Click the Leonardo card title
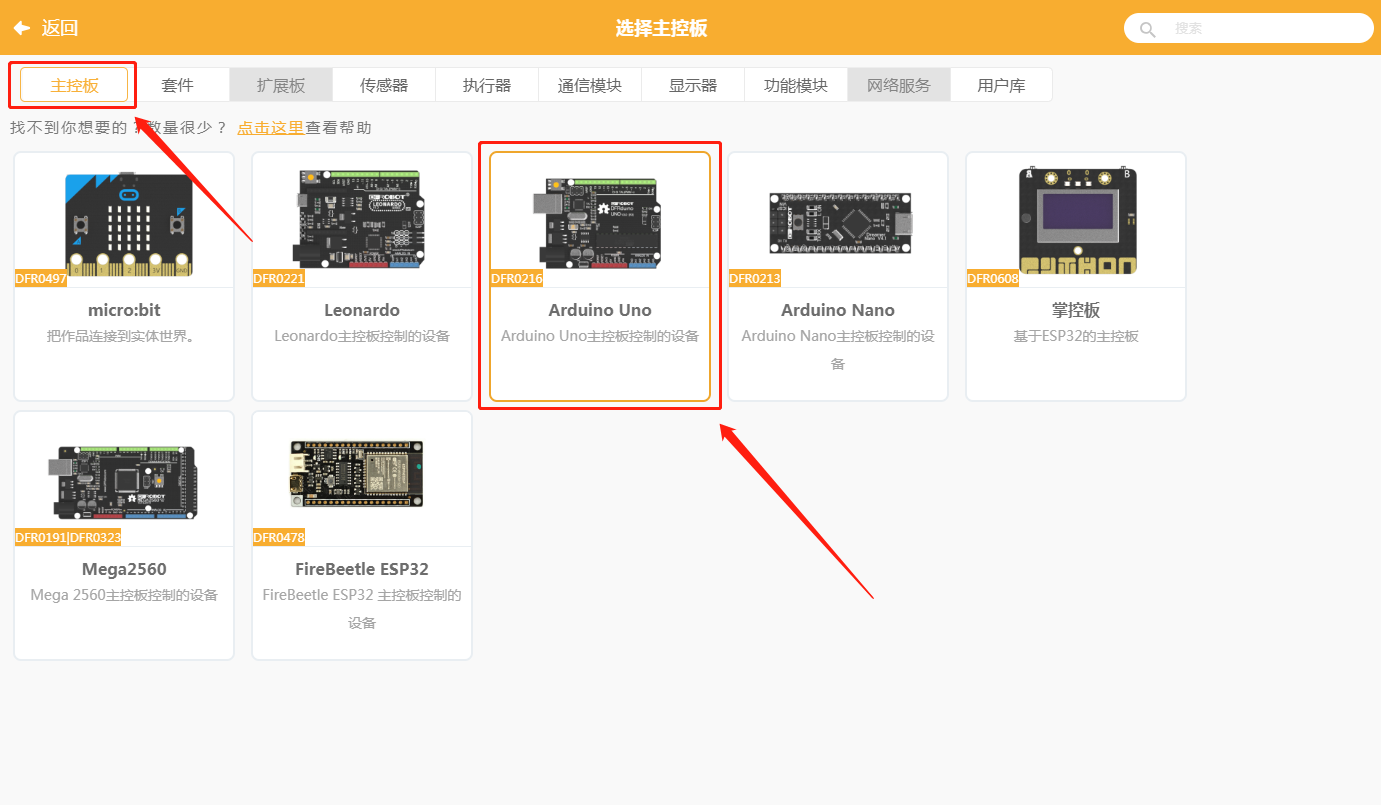This screenshot has height=805, width=1381. coord(362,310)
